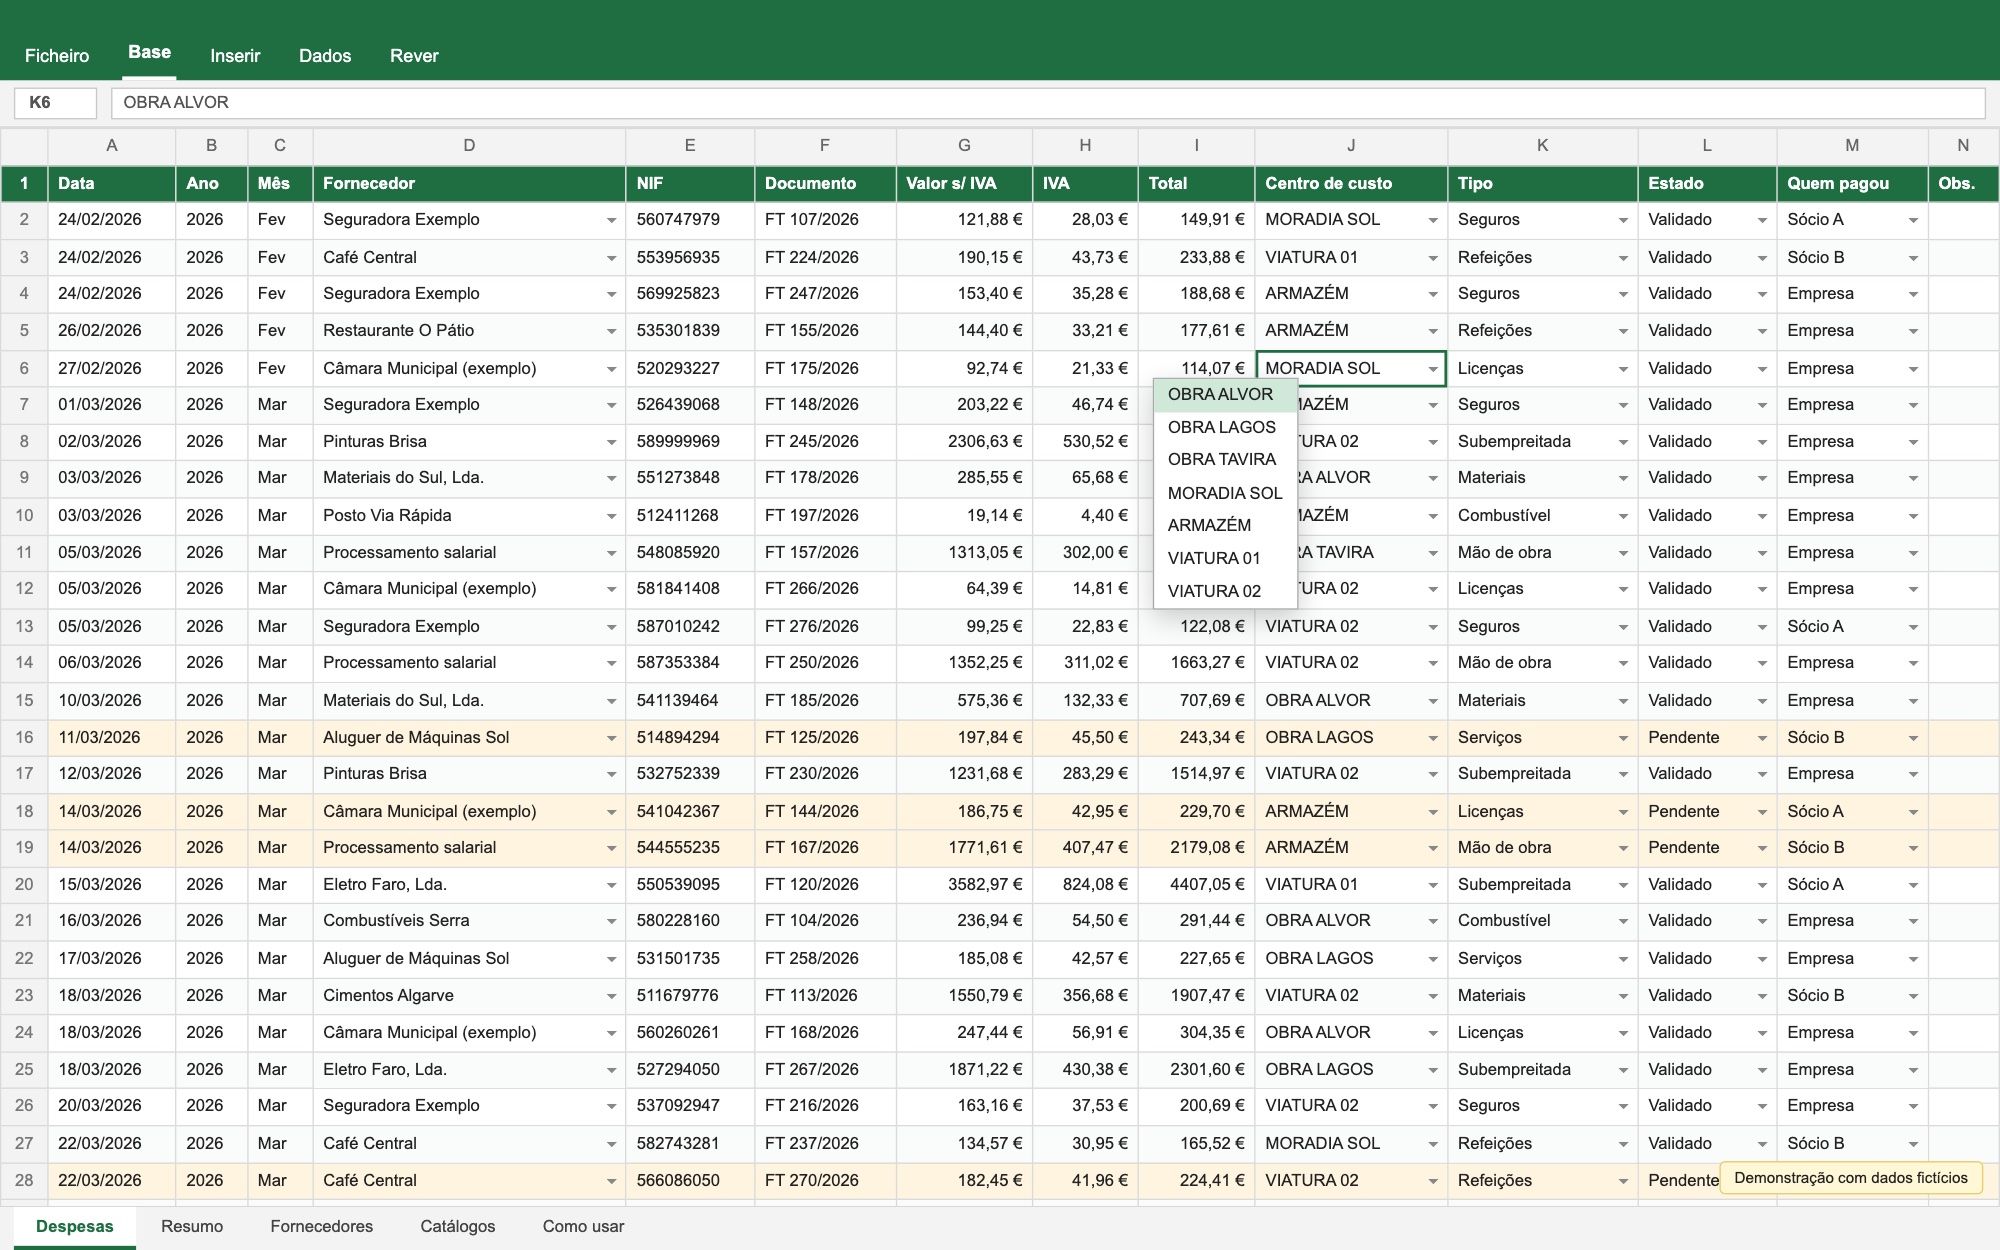2000x1250 pixels.
Task: Open the Tipo dropdown arrow in row 23
Action: point(1623,996)
